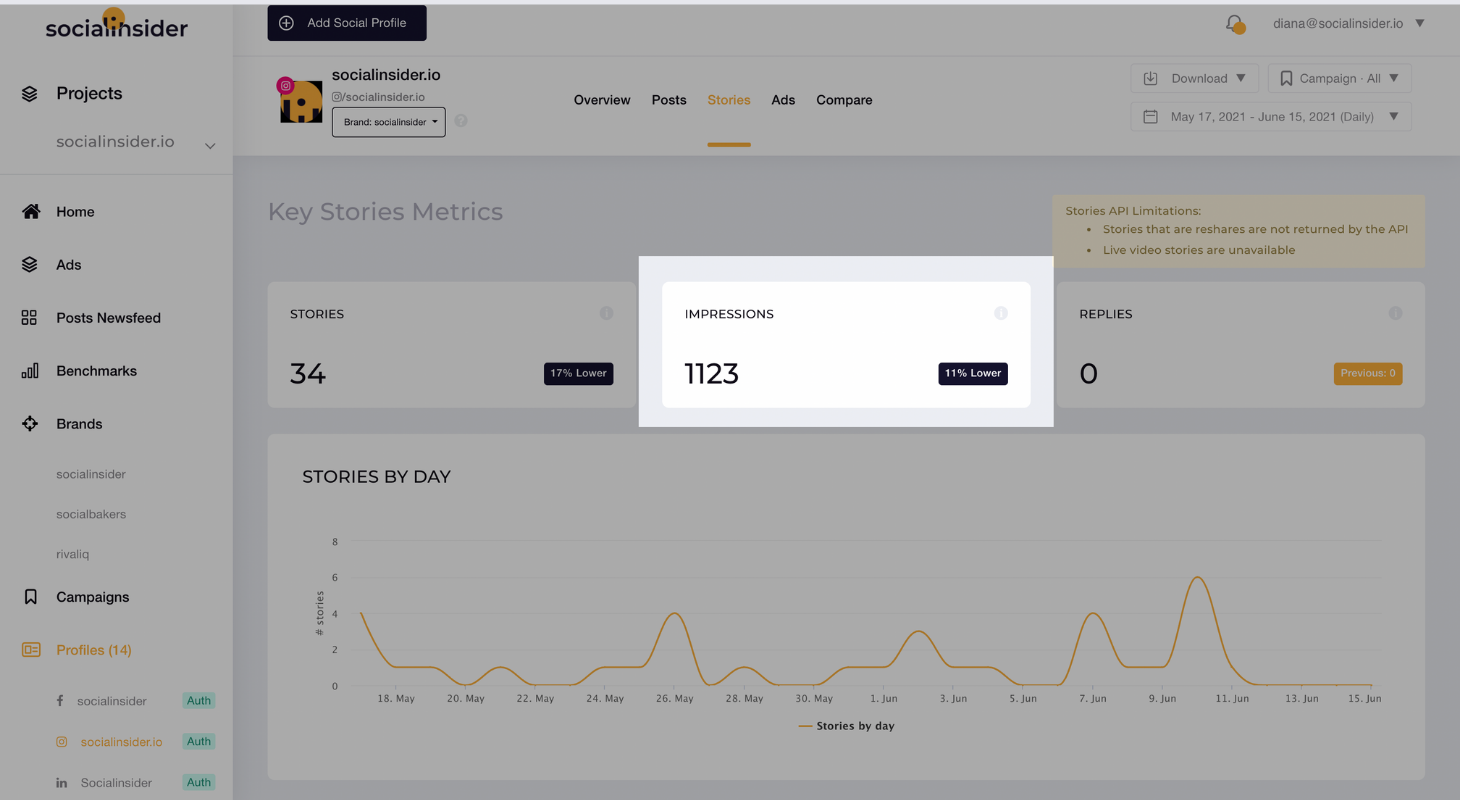This screenshot has height=800, width=1460.
Task: Click the socialinsider logo
Action: [116, 25]
